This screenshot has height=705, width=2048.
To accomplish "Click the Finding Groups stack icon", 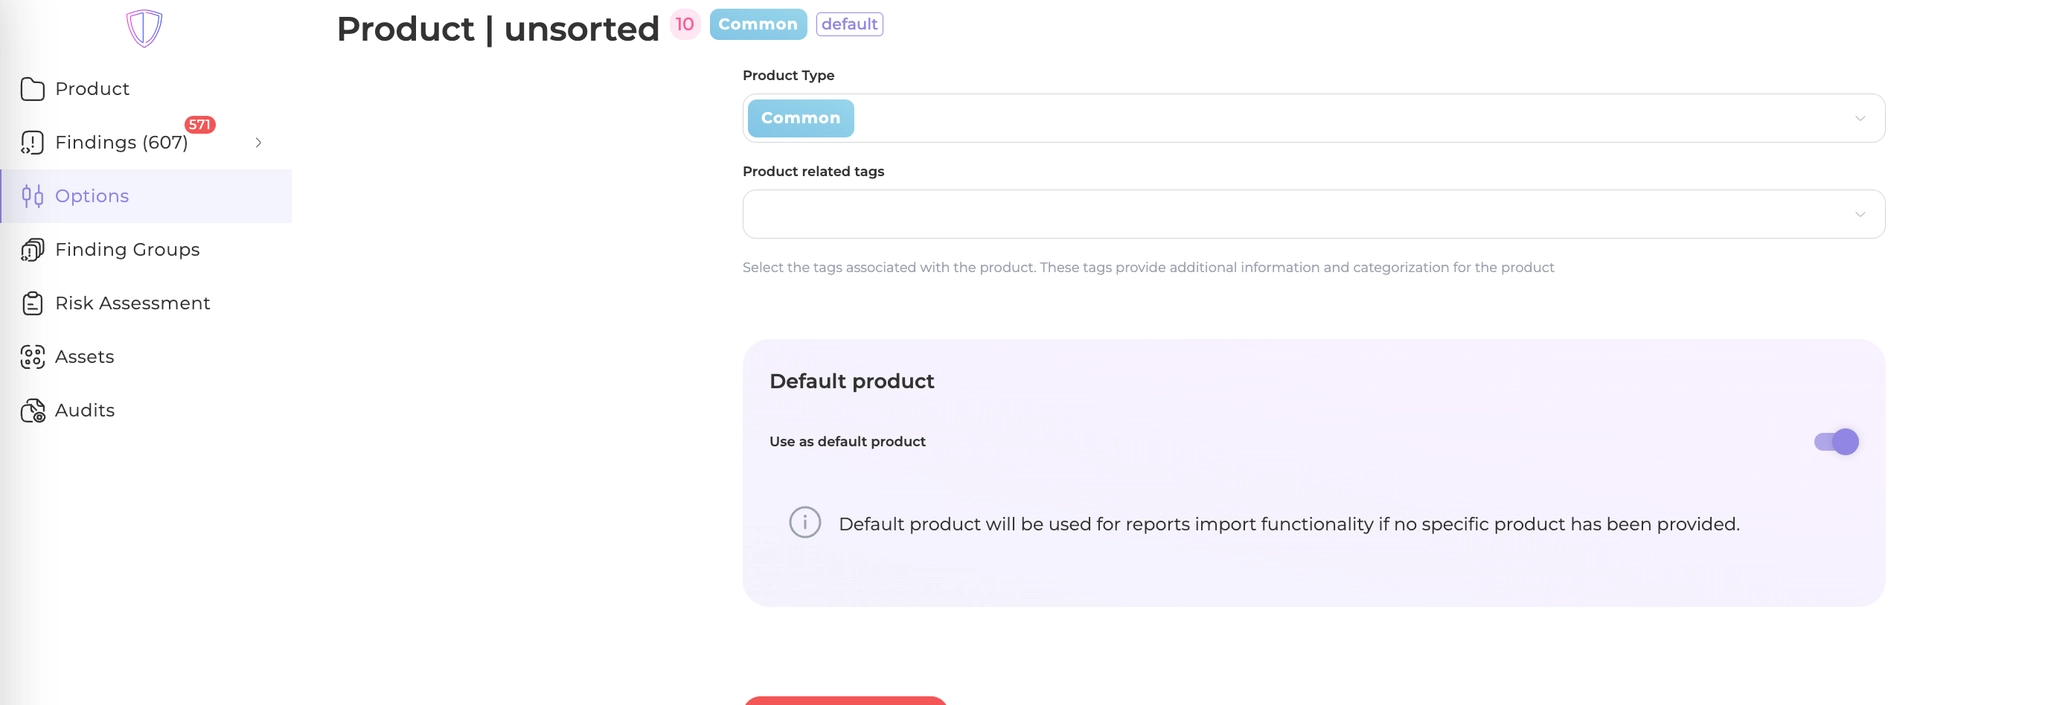I will pyautogui.click(x=32, y=250).
